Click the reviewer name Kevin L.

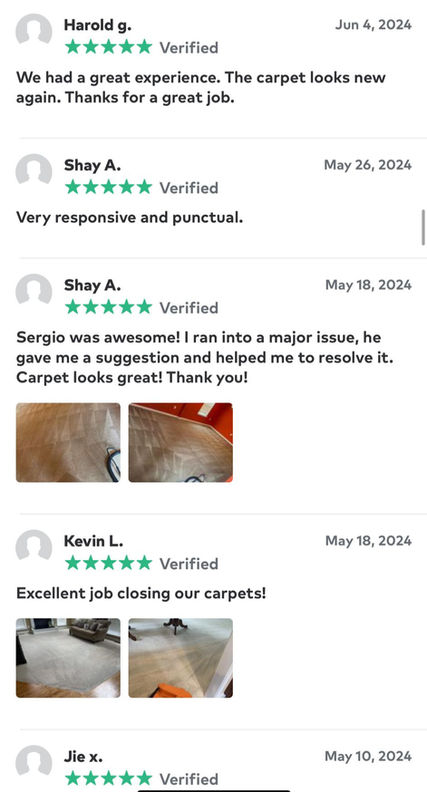pos(93,541)
